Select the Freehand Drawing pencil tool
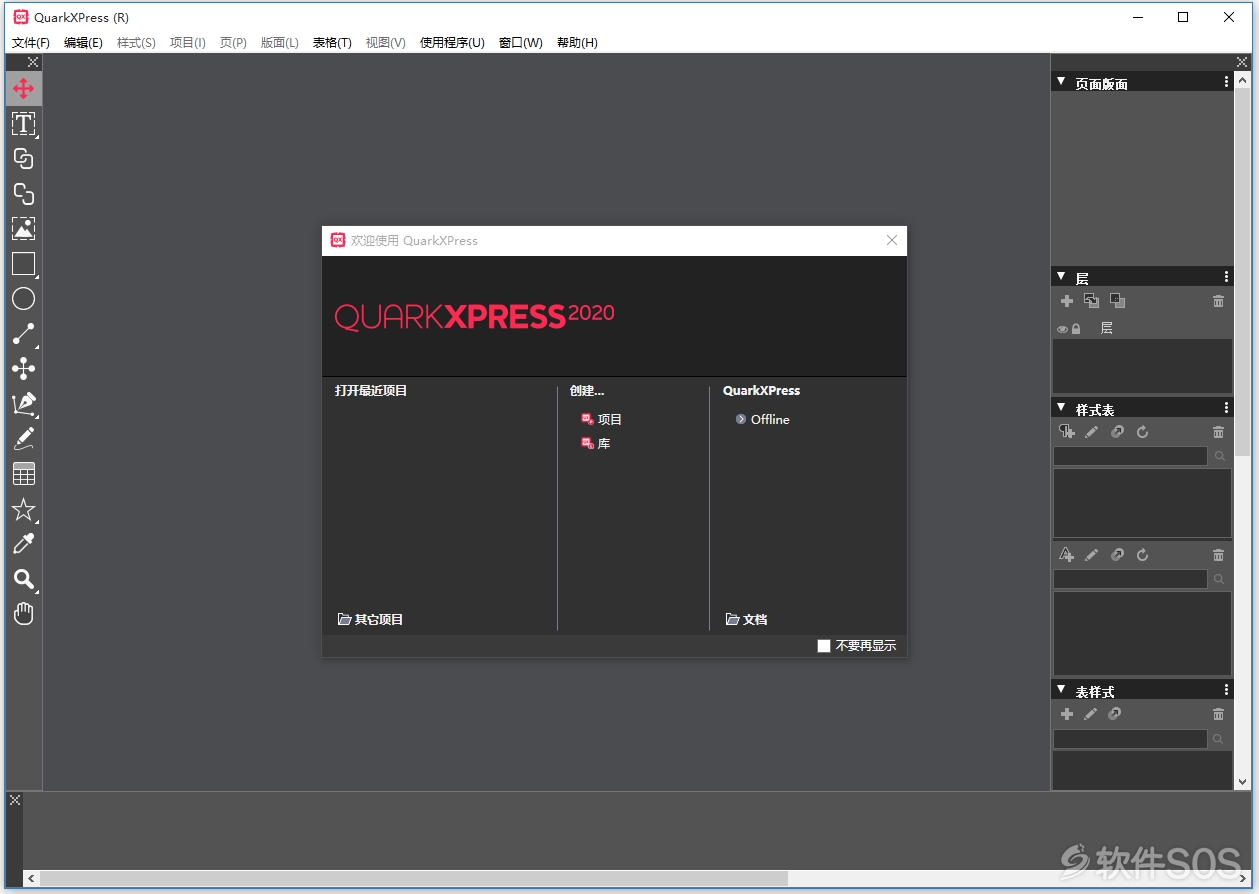 click(x=23, y=439)
